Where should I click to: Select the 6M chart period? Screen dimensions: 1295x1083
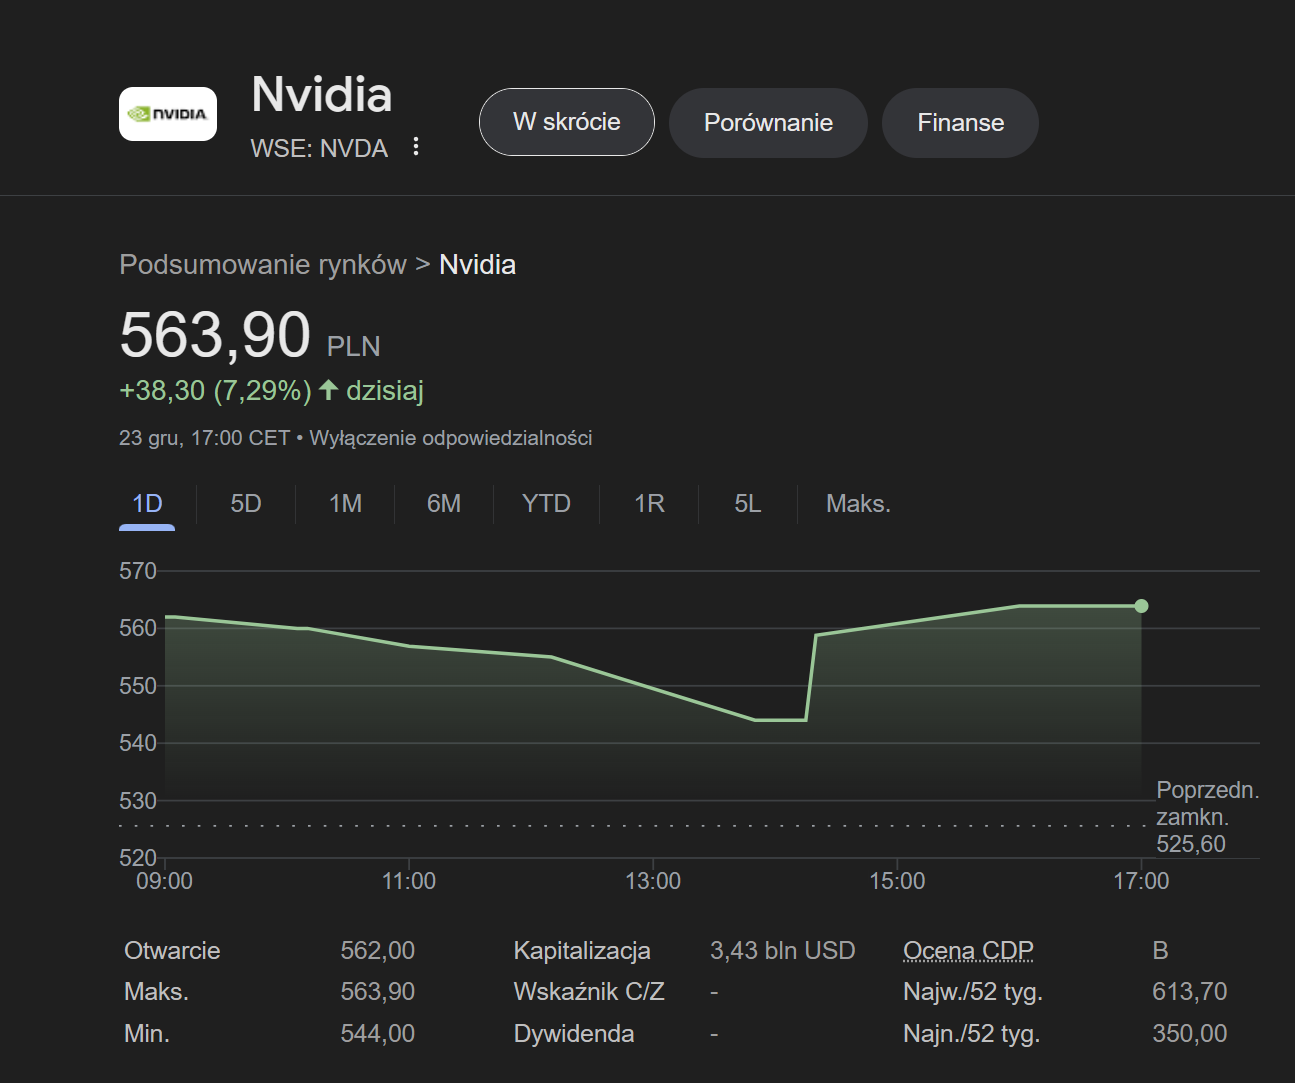(x=444, y=504)
